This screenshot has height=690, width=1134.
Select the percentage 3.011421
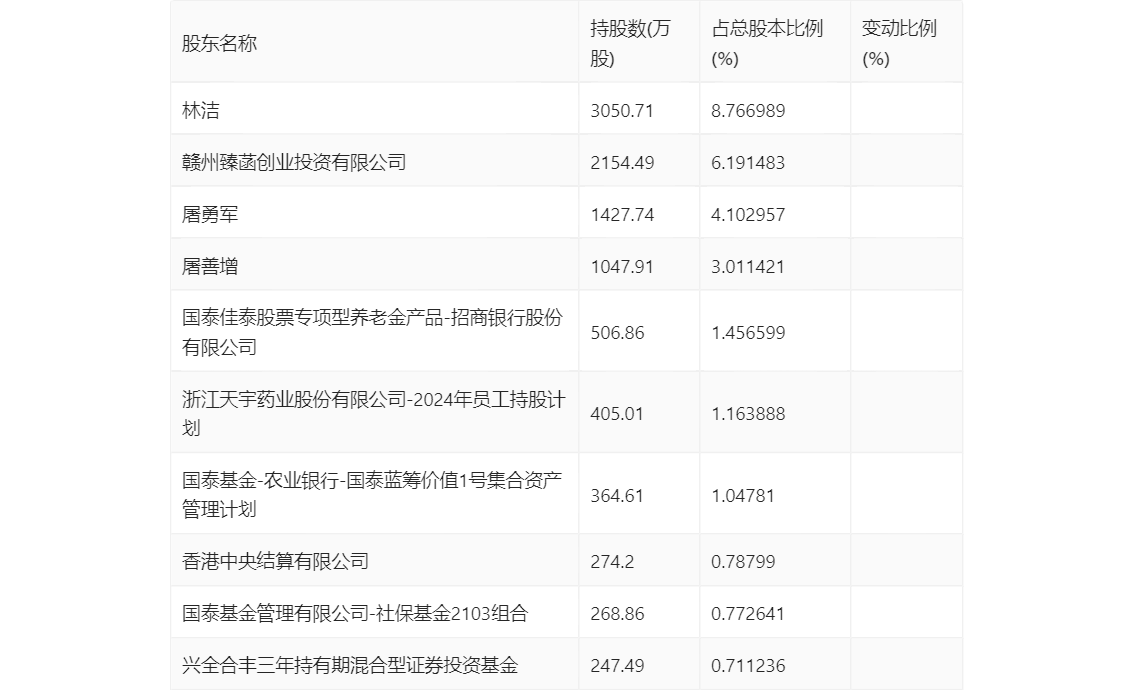point(748,267)
